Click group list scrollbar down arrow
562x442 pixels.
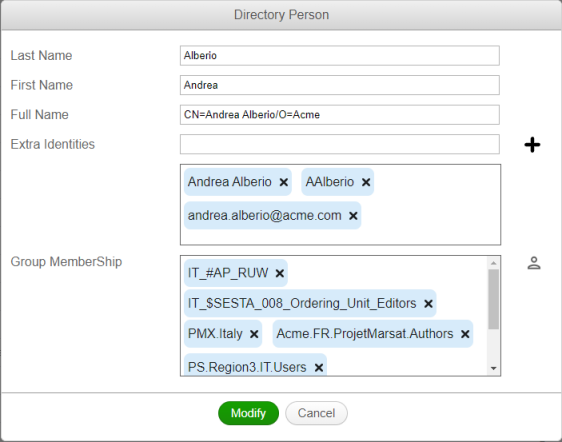[494, 369]
